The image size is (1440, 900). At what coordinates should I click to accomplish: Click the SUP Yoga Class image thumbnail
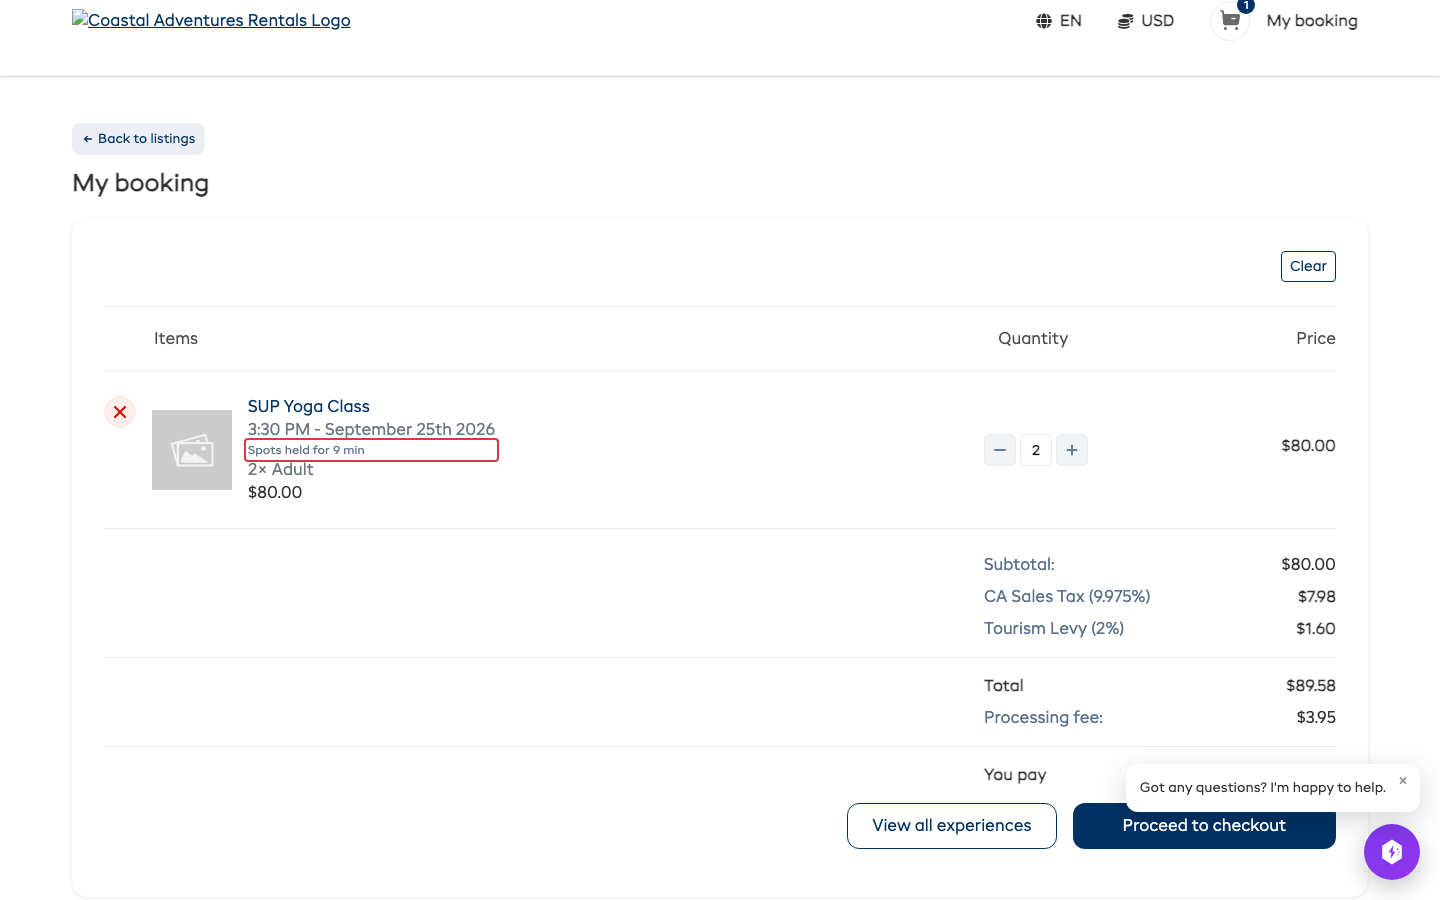(x=192, y=450)
